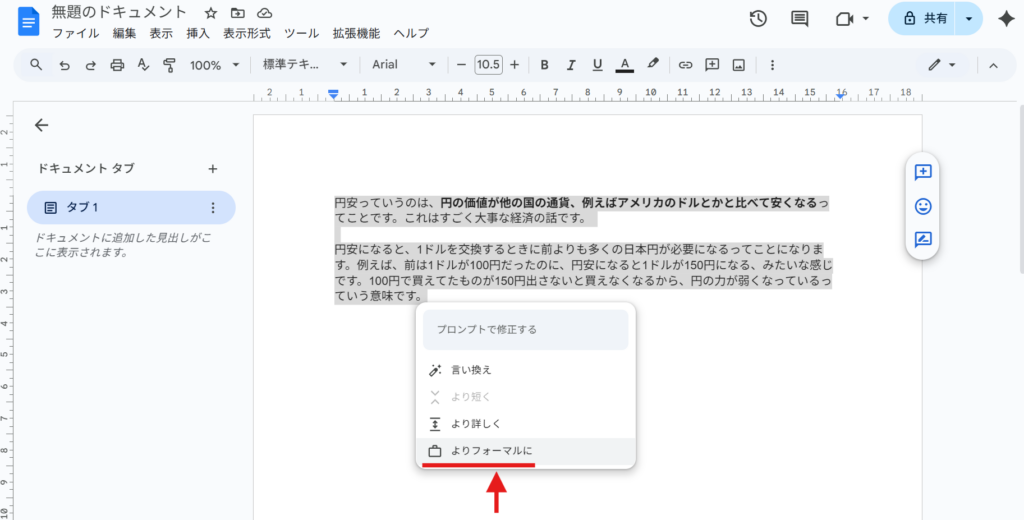The width and height of the screenshot is (1024, 520).
Task: Click the paint format roller icon
Action: [x=169, y=65]
